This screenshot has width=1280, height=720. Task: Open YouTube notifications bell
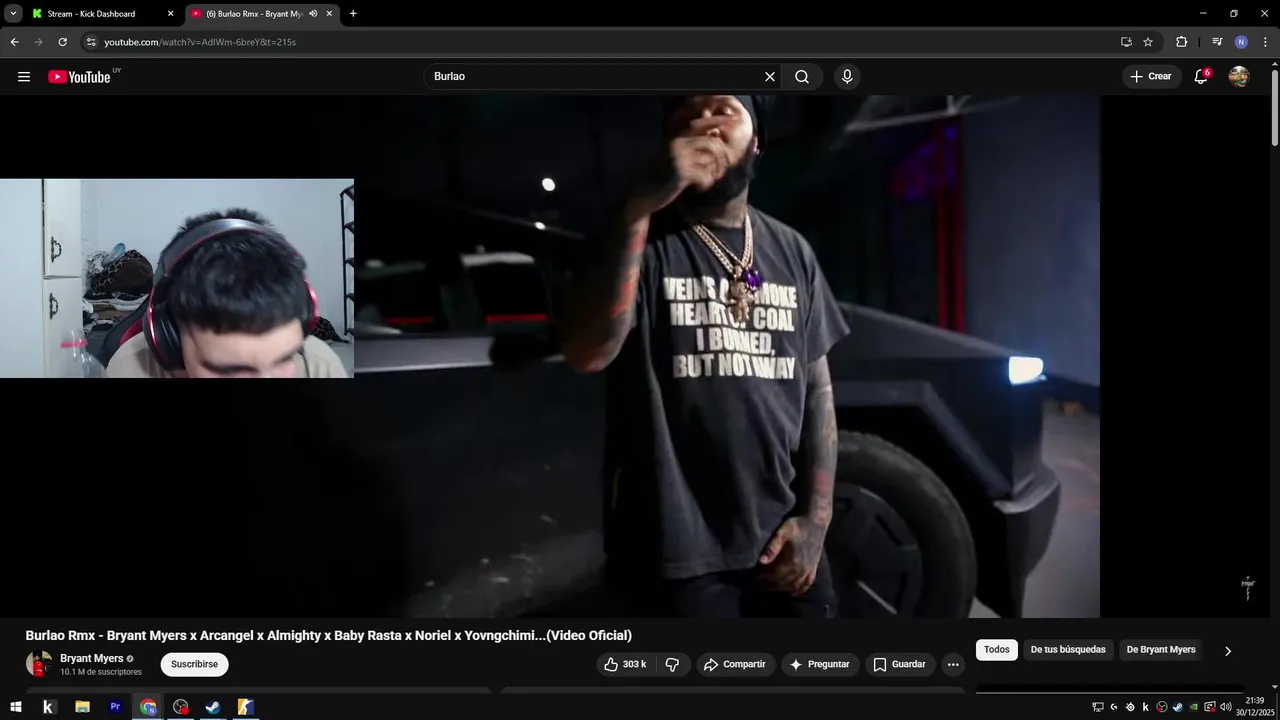click(x=1202, y=76)
